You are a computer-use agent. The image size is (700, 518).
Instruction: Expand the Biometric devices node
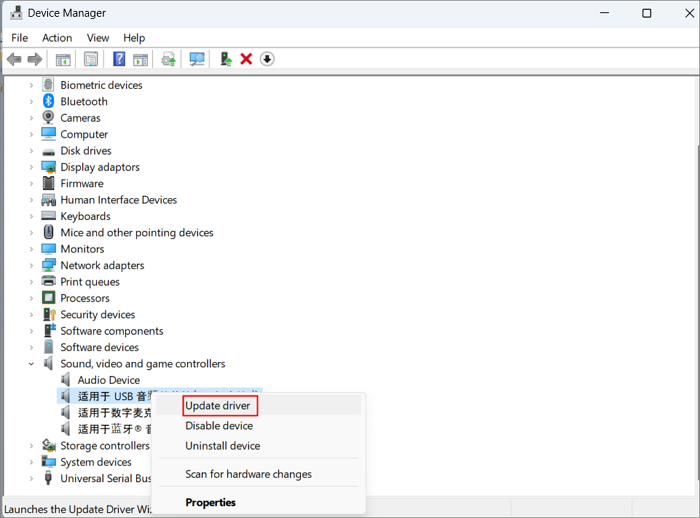coord(31,85)
